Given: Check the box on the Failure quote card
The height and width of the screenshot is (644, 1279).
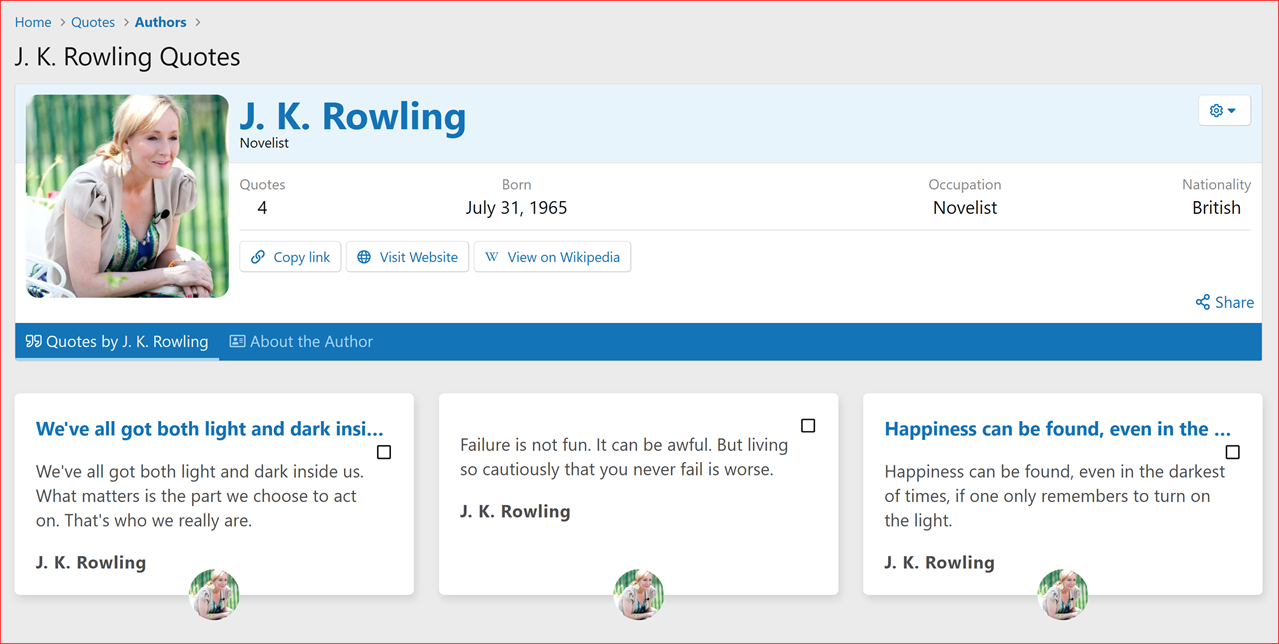Looking at the screenshot, I should click(x=808, y=426).
